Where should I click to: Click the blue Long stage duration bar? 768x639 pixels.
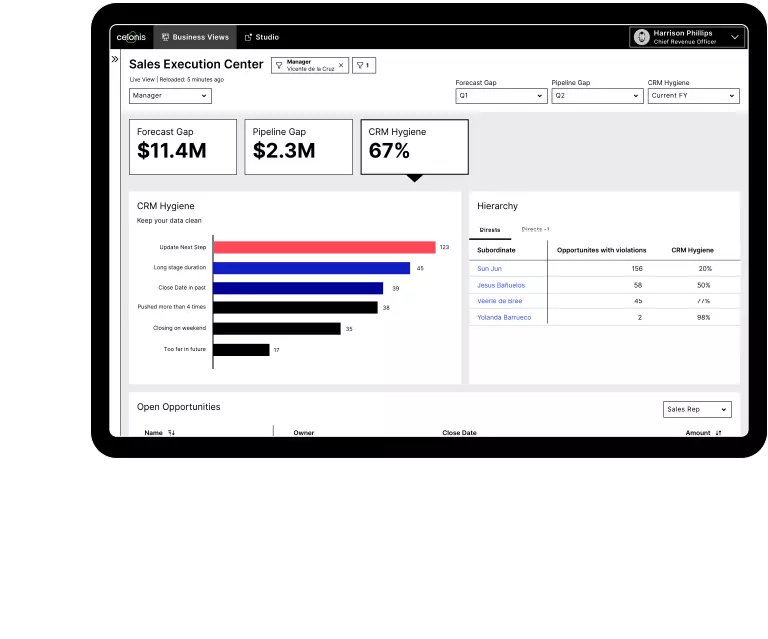point(312,268)
